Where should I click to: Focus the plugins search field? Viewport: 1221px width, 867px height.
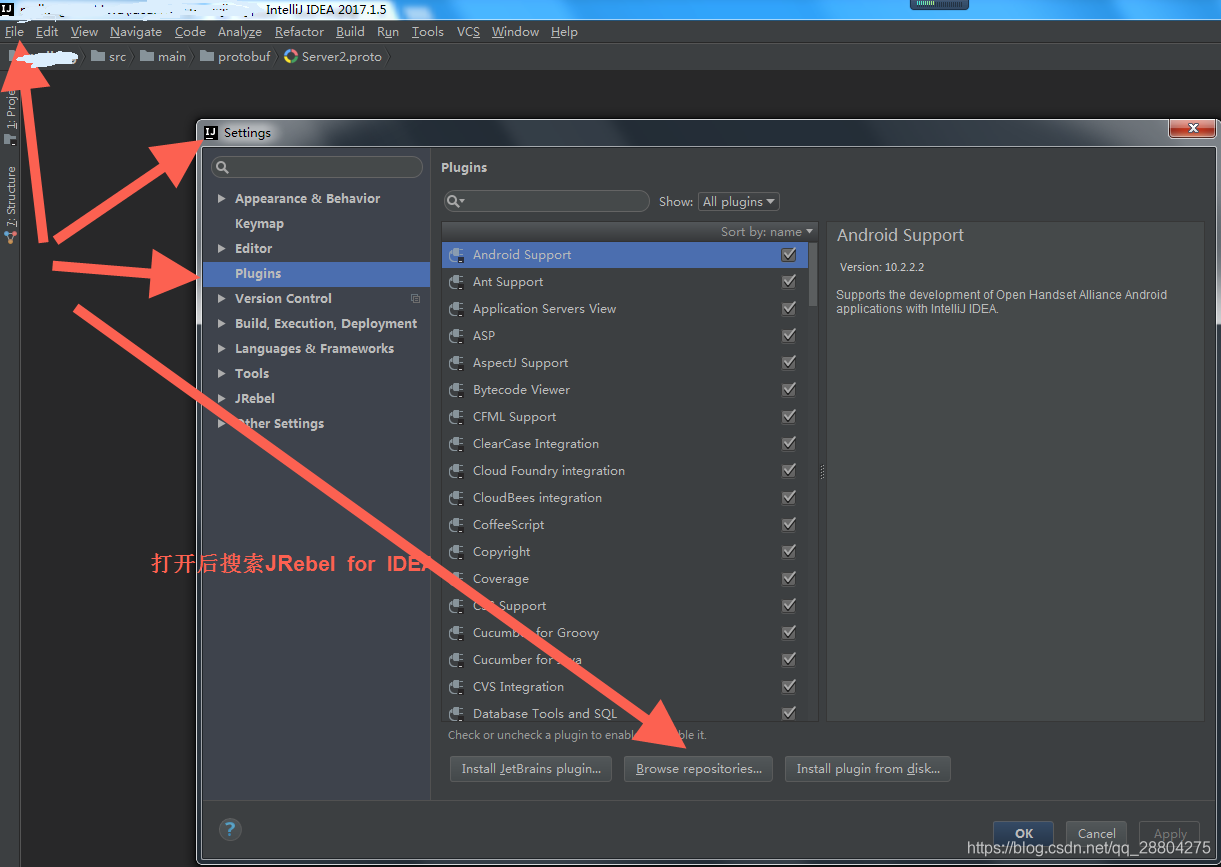point(546,201)
